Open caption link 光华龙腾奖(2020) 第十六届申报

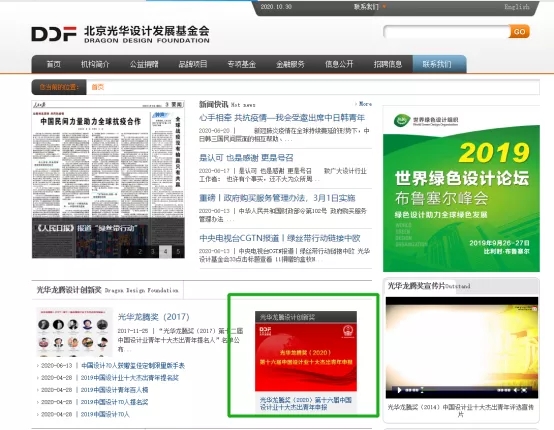click(x=306, y=404)
